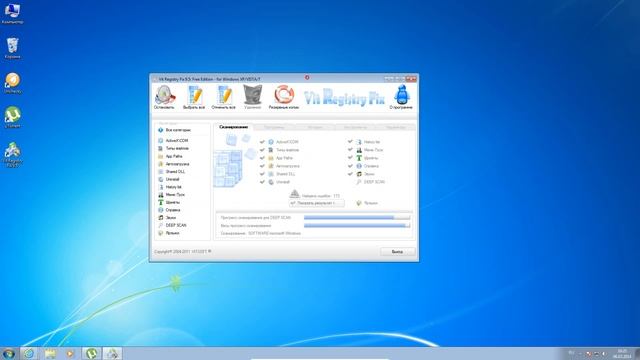Open the Корзина recycle bin desktop icon
Viewport: 640px width, 360px height.
[x=12, y=48]
